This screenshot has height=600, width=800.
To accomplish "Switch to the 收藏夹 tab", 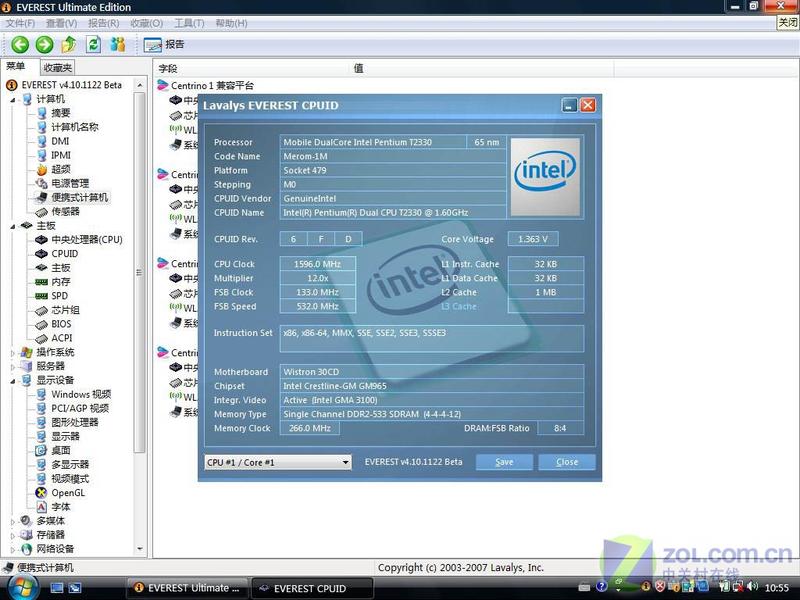I will pyautogui.click(x=58, y=67).
